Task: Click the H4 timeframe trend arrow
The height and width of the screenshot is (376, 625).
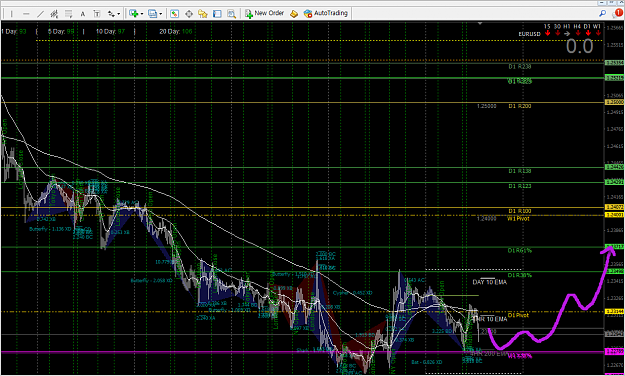Action: coord(577,33)
